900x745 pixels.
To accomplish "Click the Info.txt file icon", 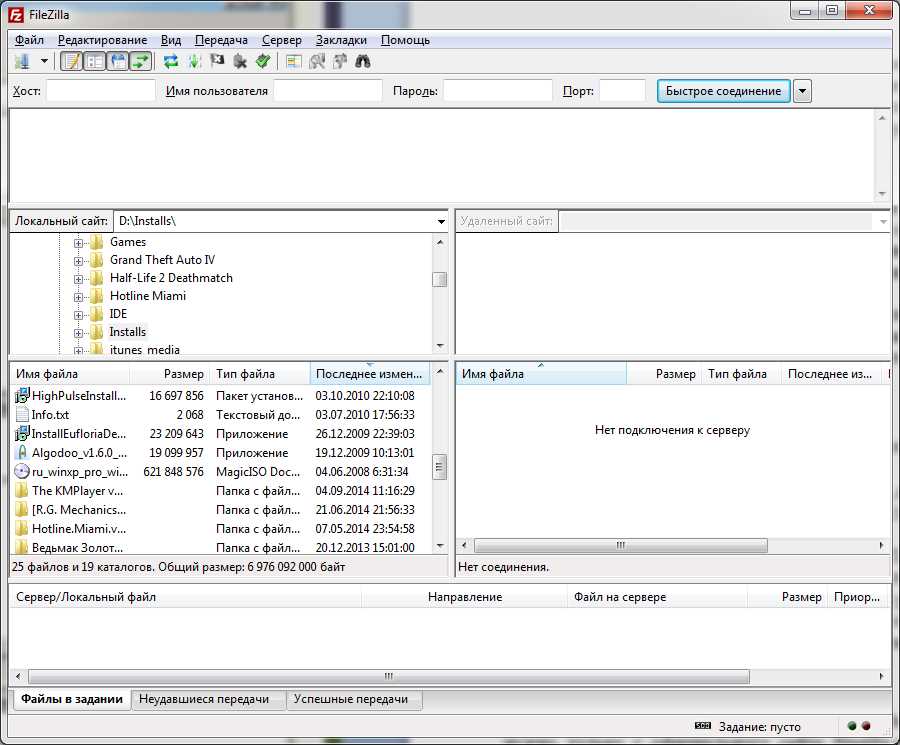I will [22, 414].
